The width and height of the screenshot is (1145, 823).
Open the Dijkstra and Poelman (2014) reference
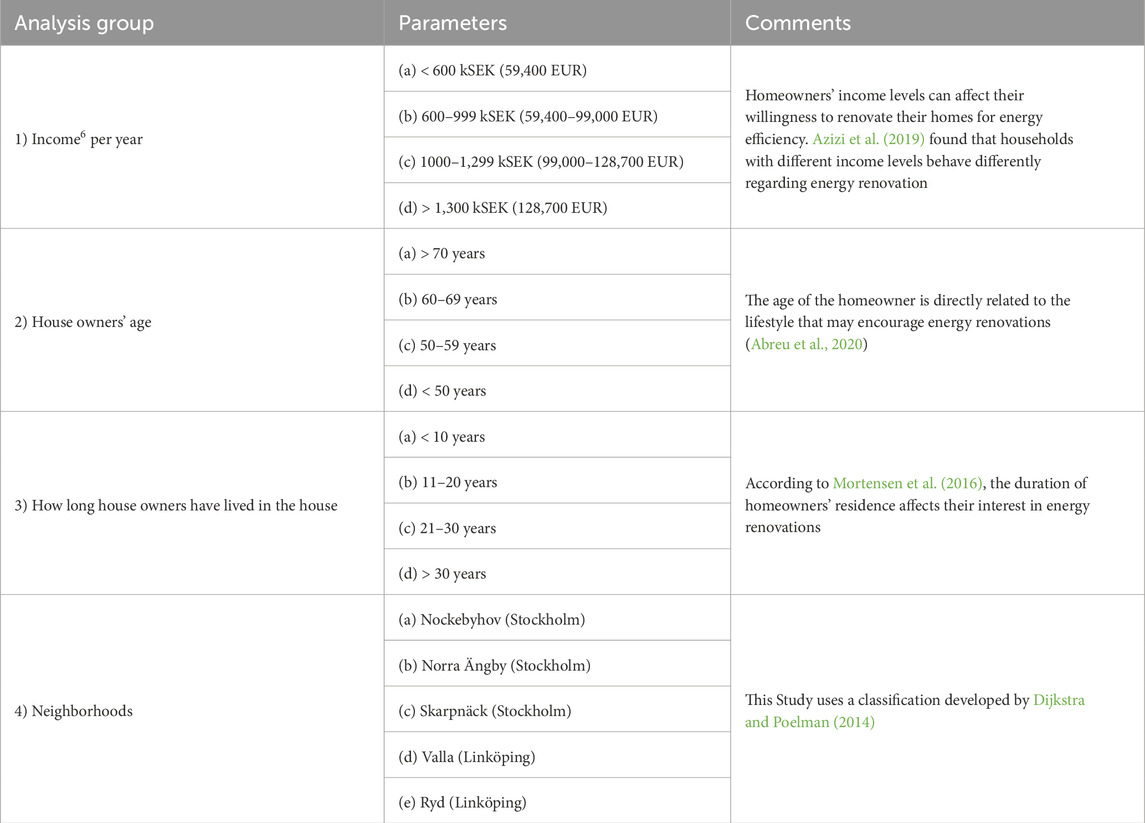pos(915,711)
